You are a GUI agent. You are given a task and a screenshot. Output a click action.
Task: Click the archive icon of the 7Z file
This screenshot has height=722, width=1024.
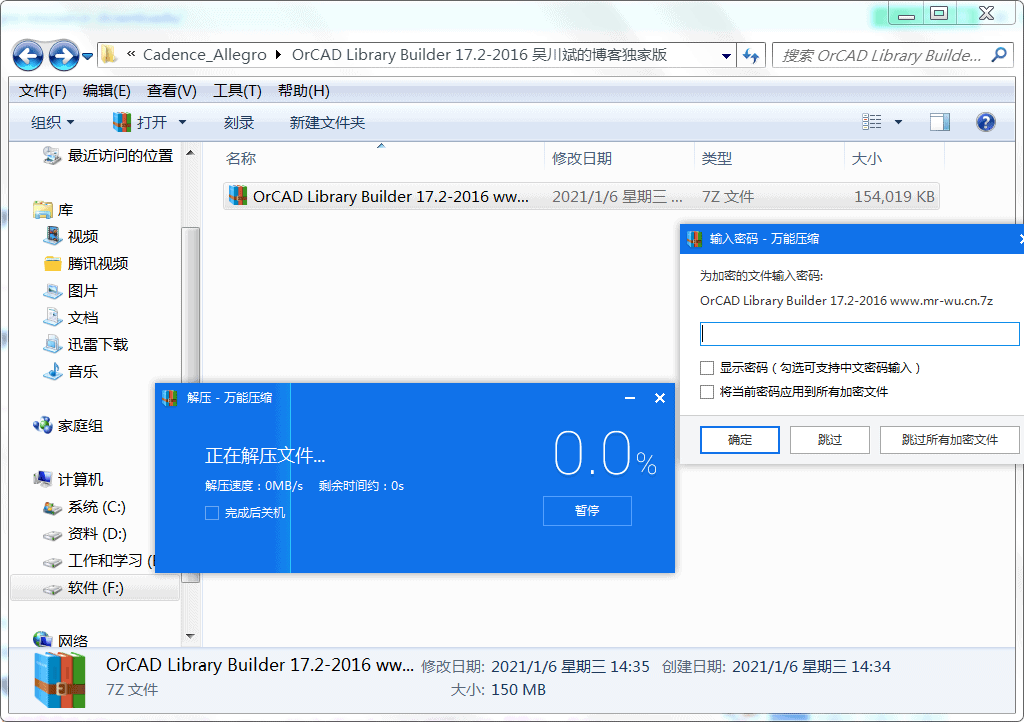pyautogui.click(x=238, y=195)
